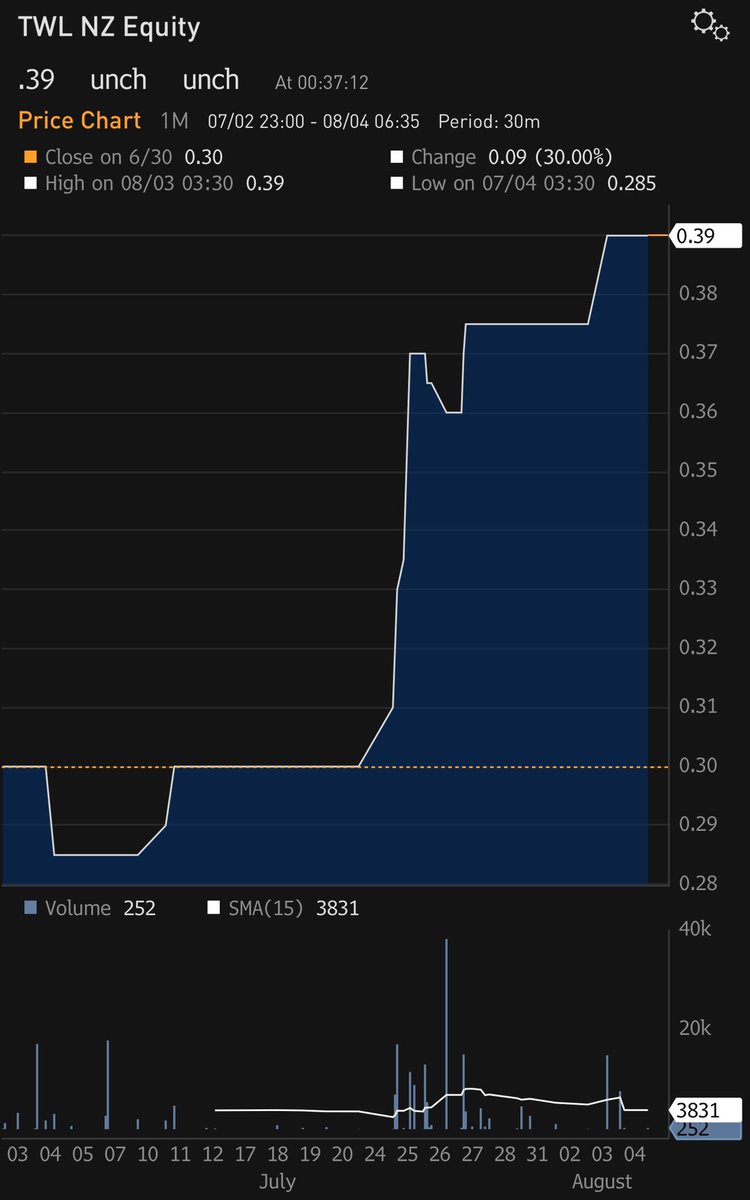Image resolution: width=750 pixels, height=1200 pixels.
Task: Open the Price Chart tab label
Action: pos(79,121)
